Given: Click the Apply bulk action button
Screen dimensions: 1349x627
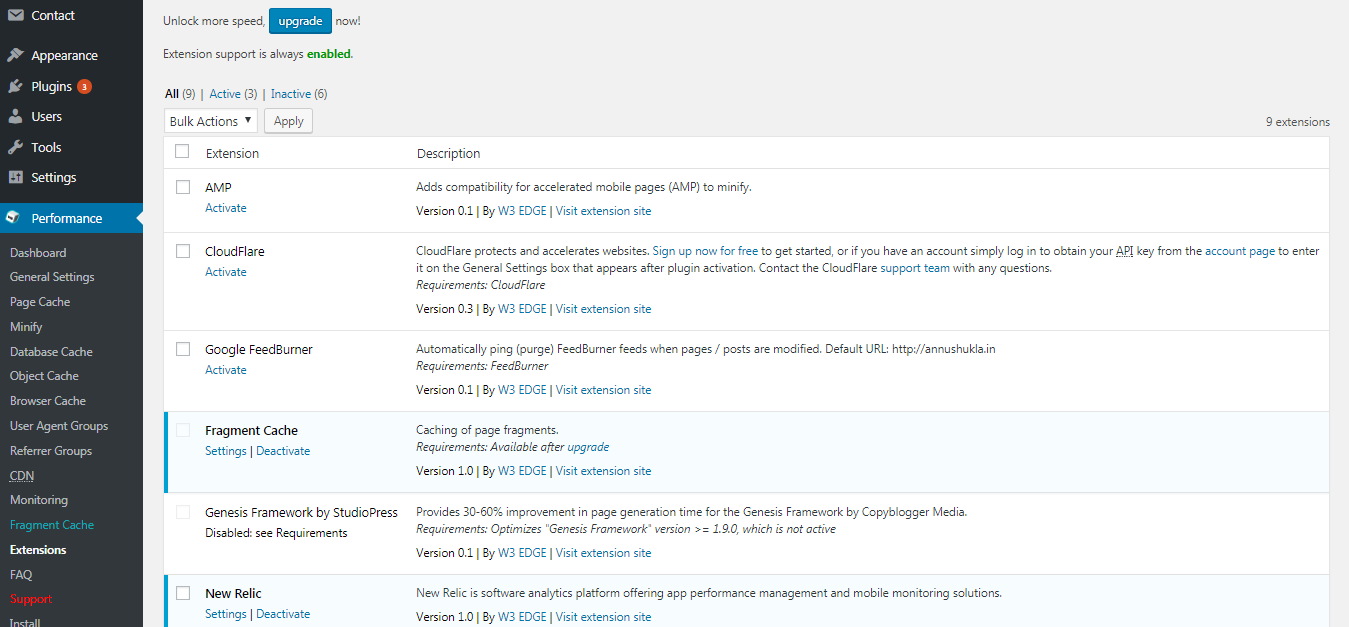Looking at the screenshot, I should point(288,121).
